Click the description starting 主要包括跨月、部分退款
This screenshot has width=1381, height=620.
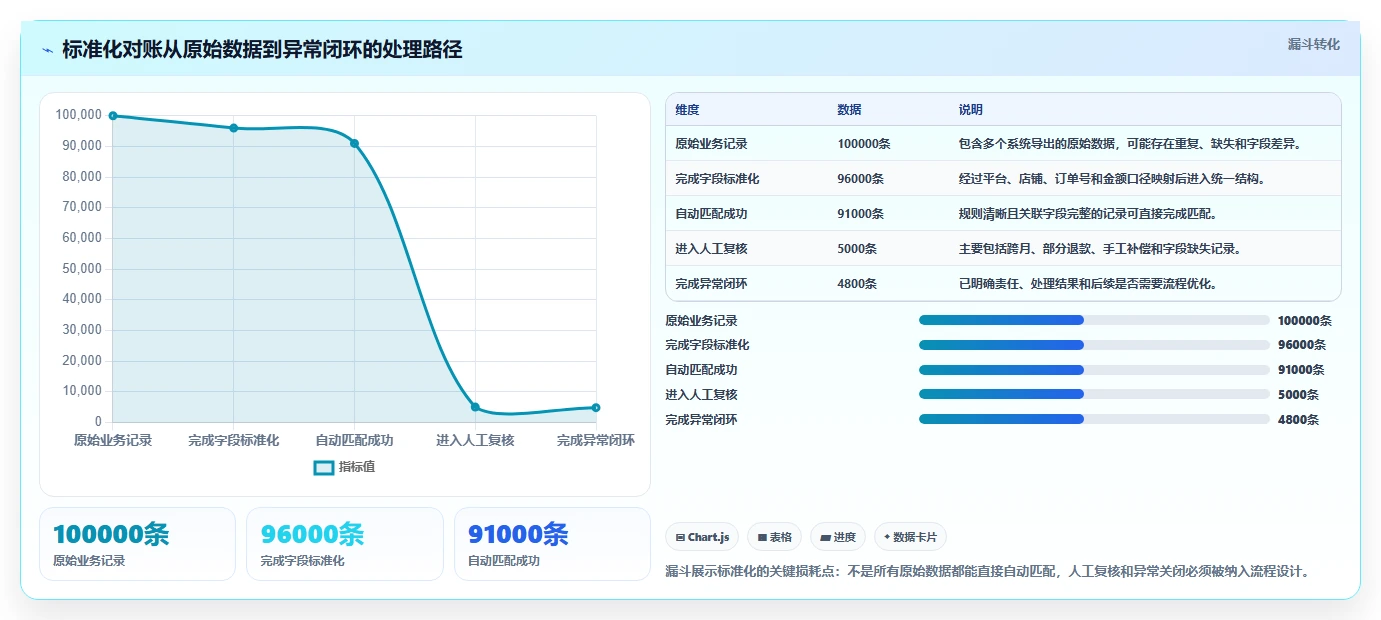click(1099, 249)
